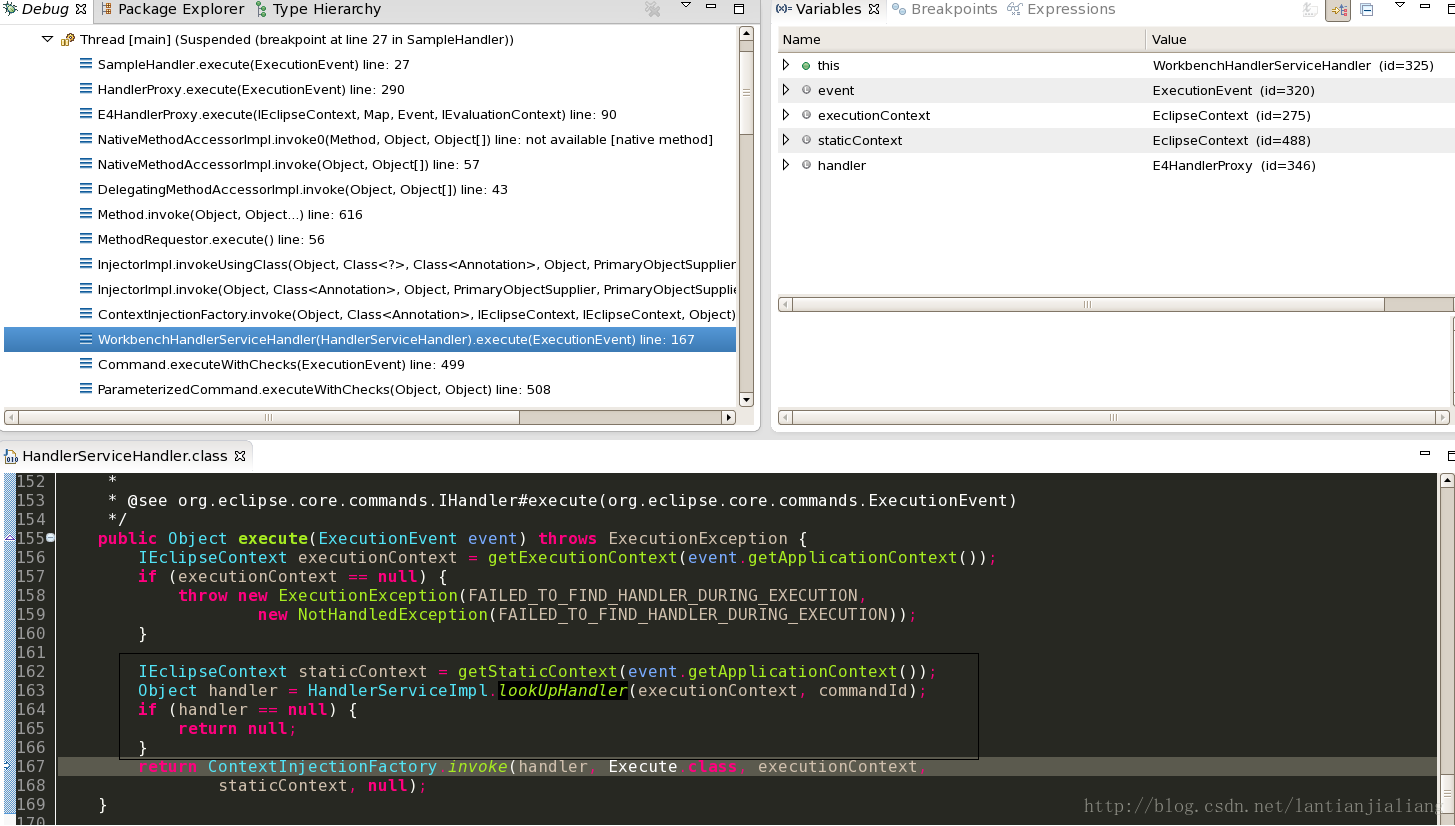The image size is (1455, 826).
Task: Click the Debug view tab icon
Action: pos(10,9)
